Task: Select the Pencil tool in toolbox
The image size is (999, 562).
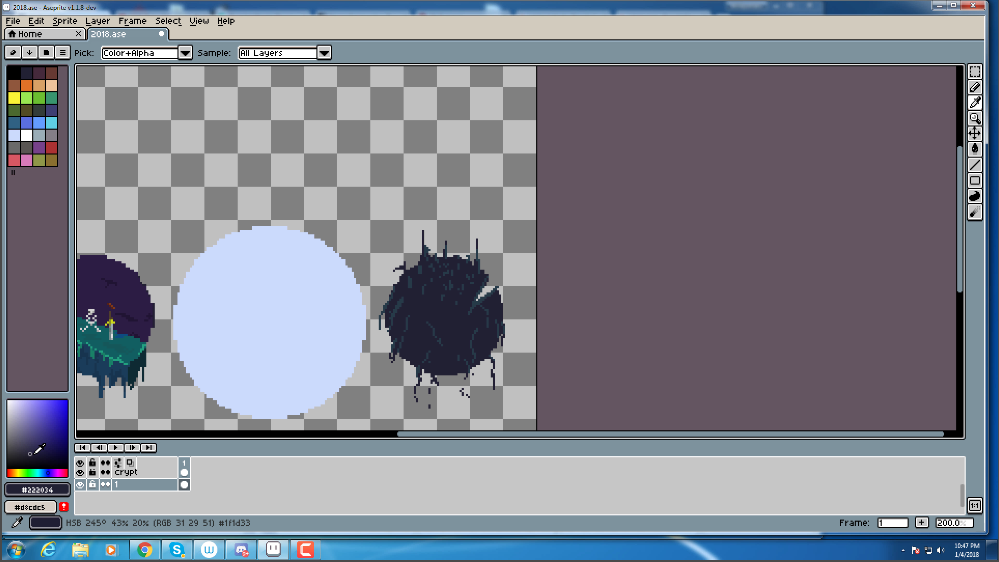Action: [x=975, y=87]
